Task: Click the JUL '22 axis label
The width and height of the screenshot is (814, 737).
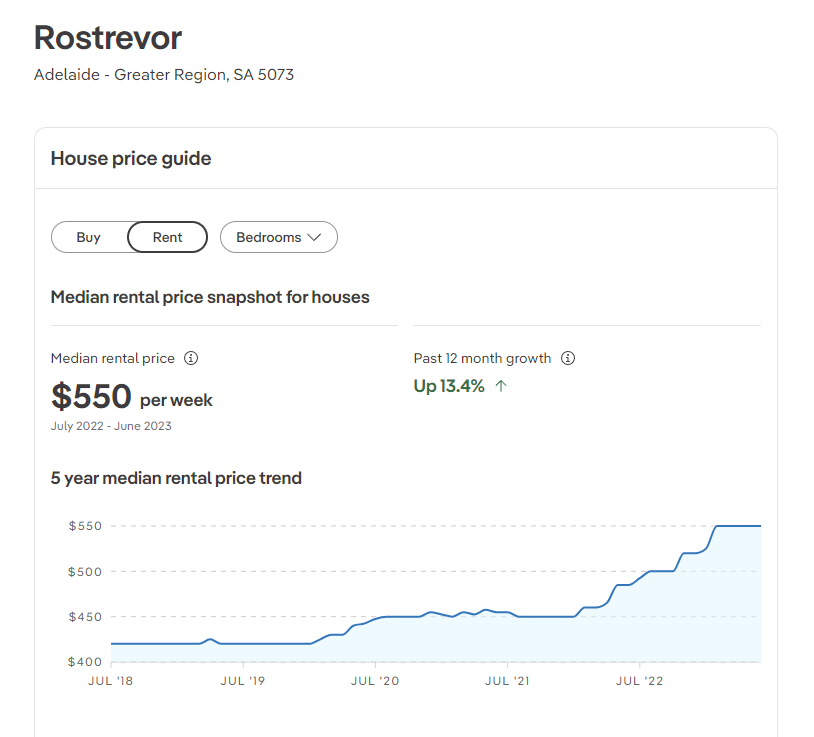Action: [x=639, y=681]
